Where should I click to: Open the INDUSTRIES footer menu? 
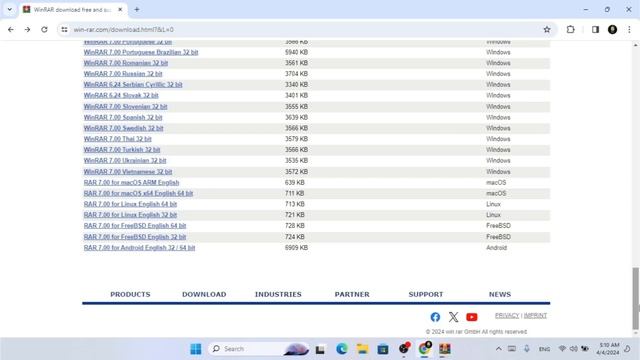coord(278,294)
